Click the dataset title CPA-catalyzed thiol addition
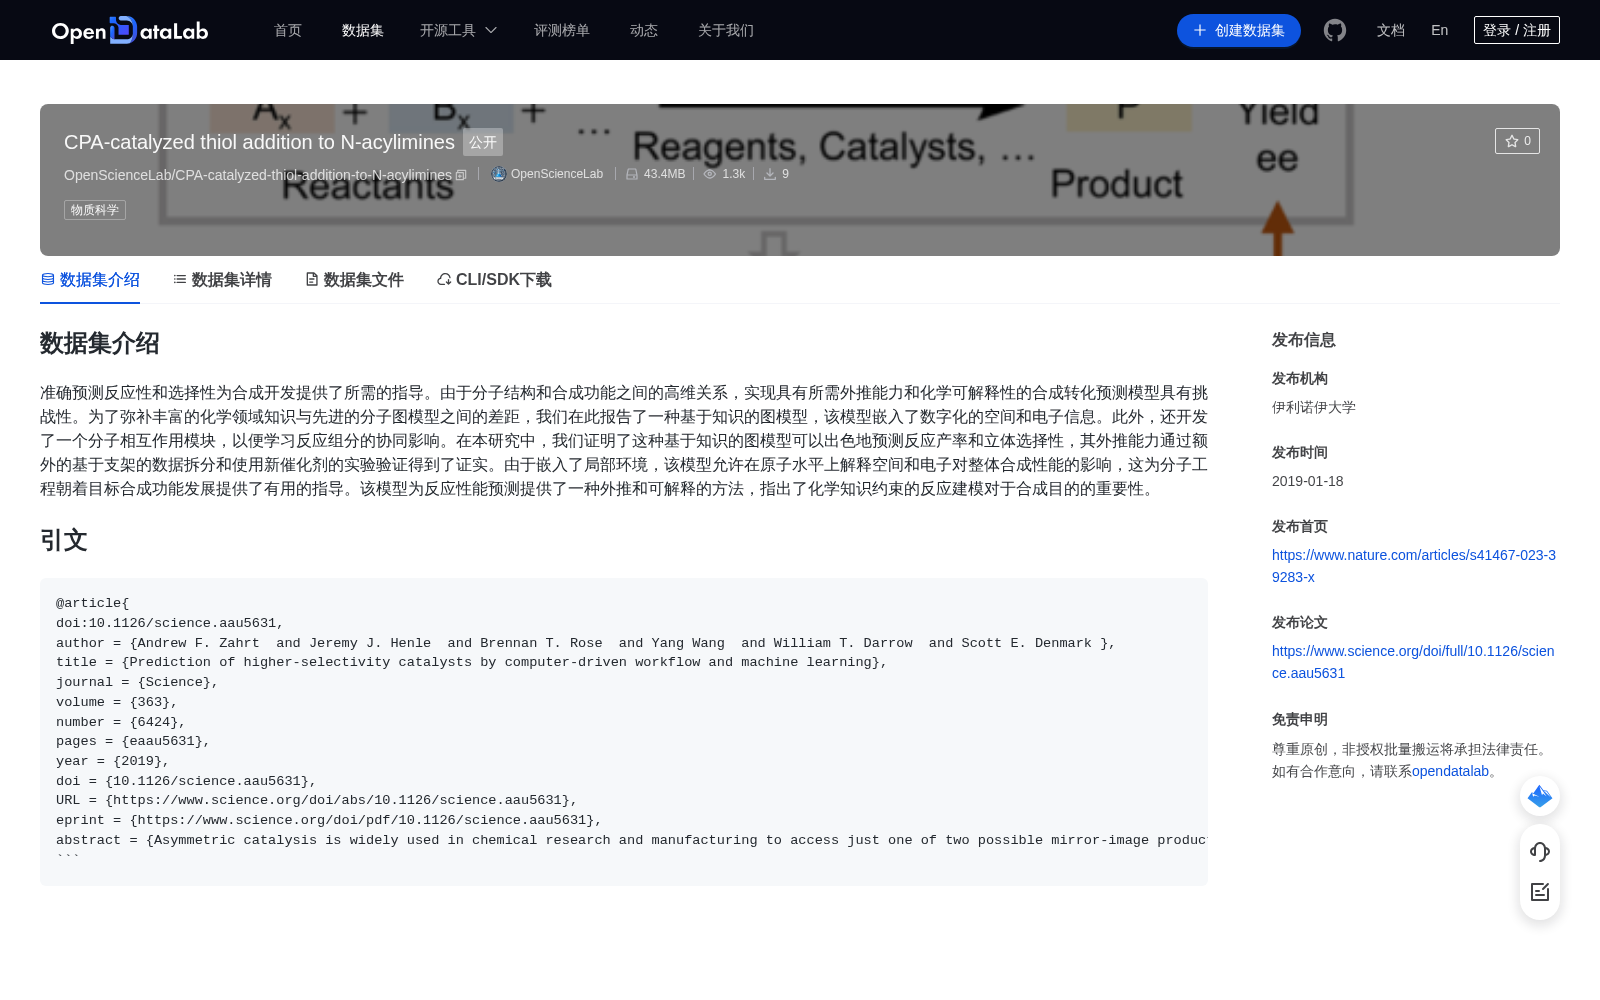The height and width of the screenshot is (1000, 1600). point(259,142)
